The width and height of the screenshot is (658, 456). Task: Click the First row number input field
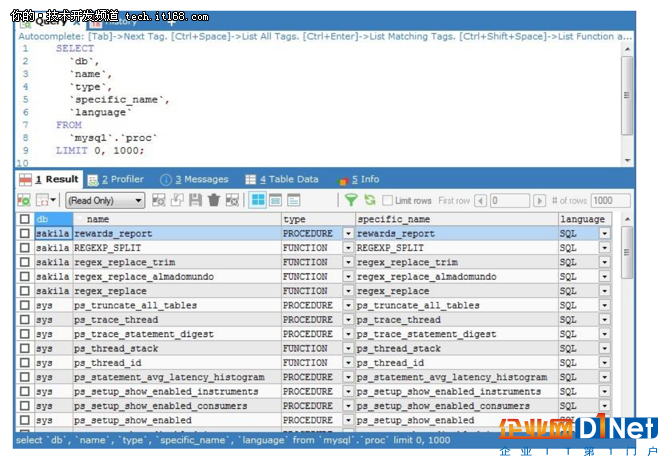click(510, 201)
